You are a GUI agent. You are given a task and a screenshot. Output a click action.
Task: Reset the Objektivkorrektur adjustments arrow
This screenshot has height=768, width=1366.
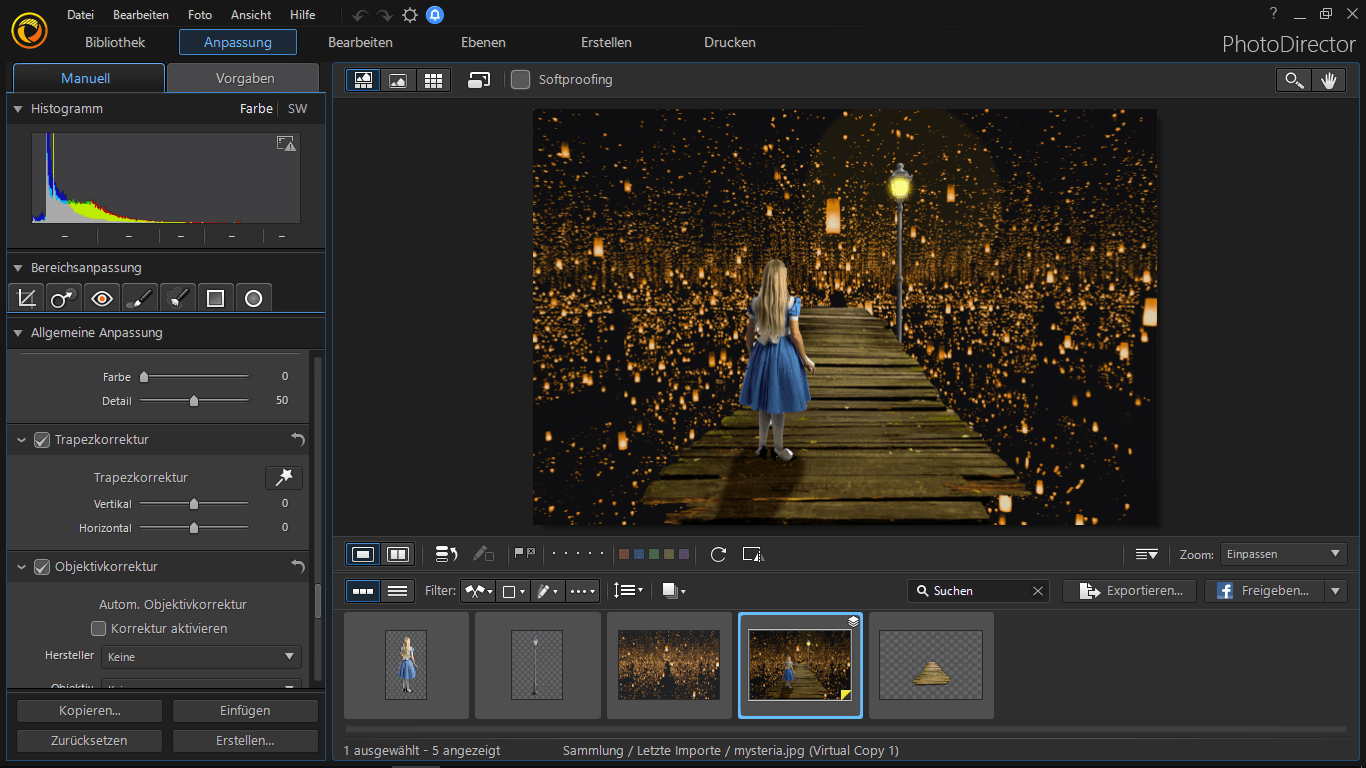(297, 567)
